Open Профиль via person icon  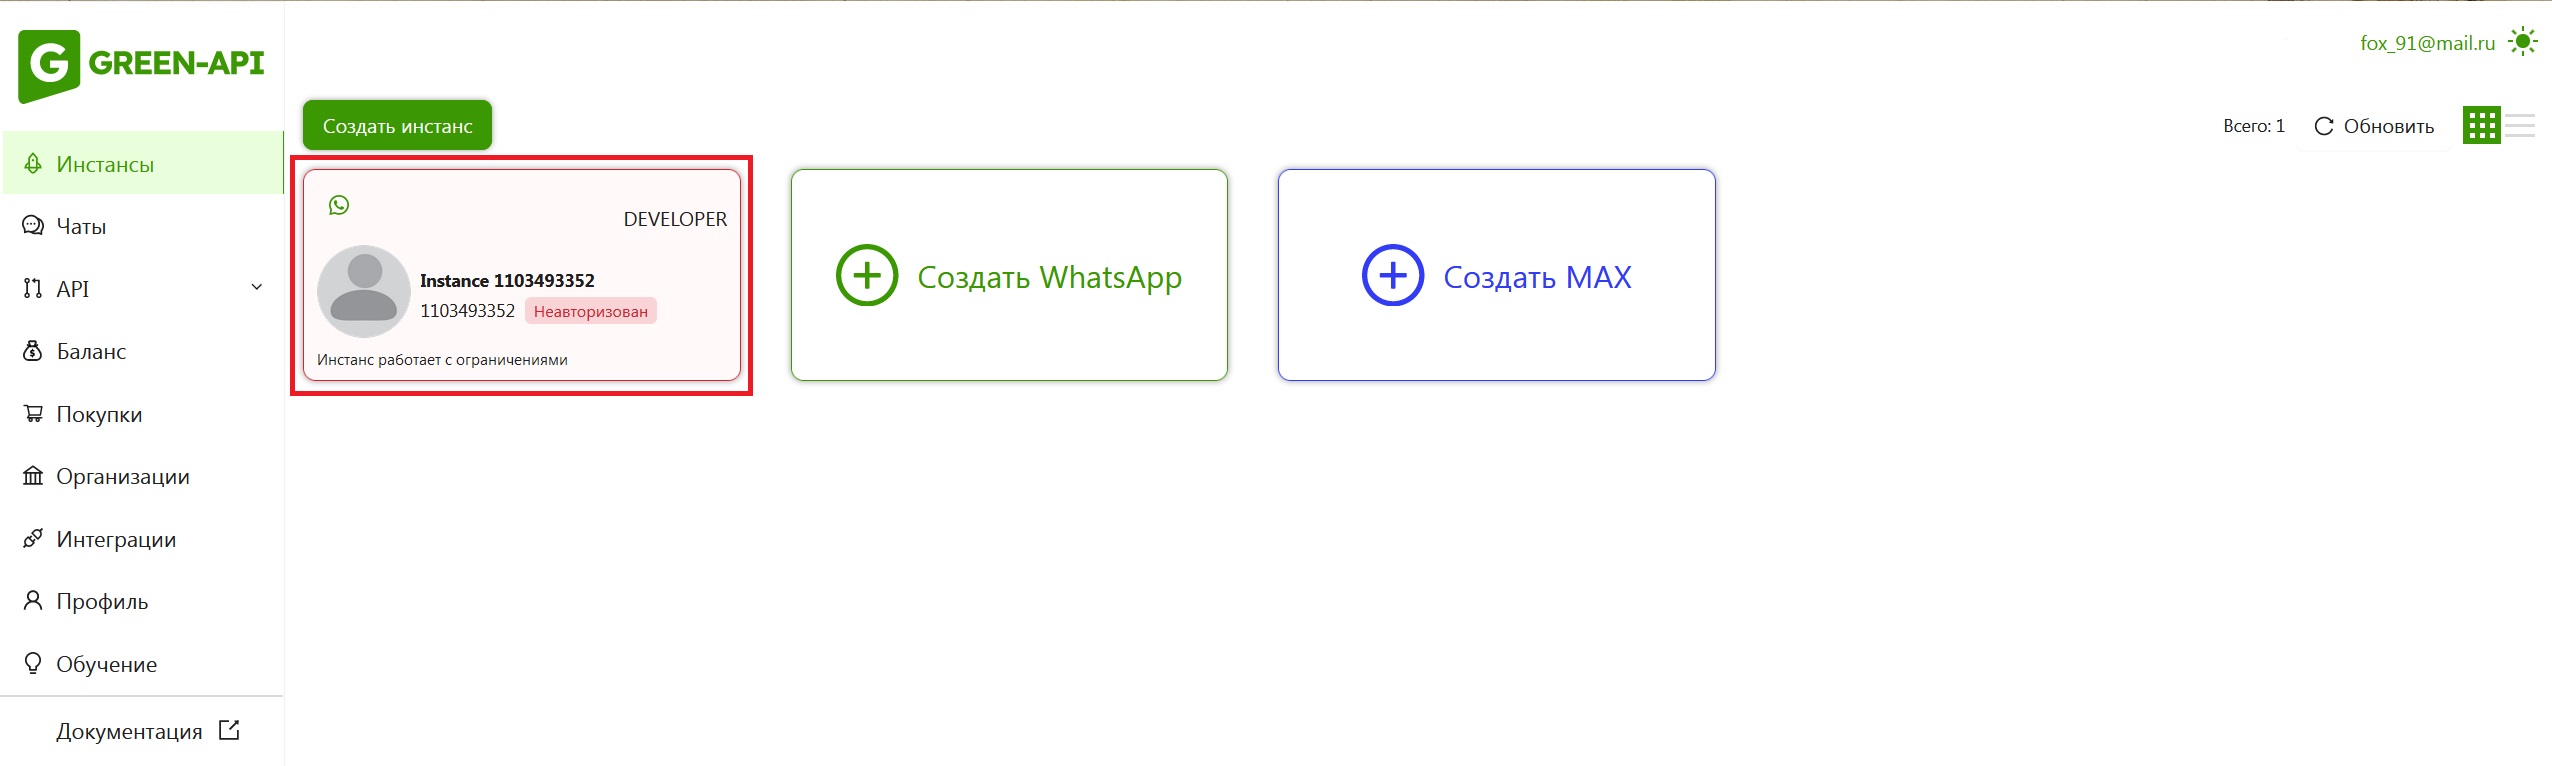33,600
